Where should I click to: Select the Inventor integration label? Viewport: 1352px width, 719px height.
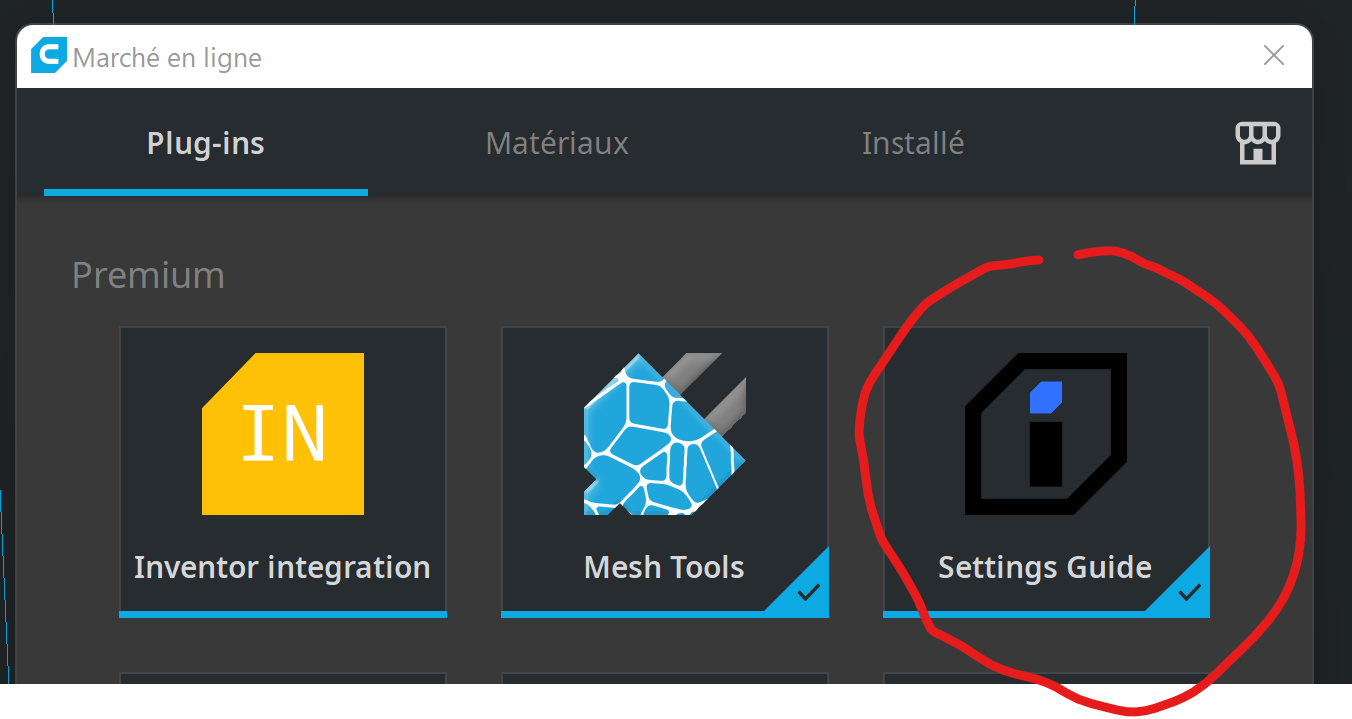(282, 567)
